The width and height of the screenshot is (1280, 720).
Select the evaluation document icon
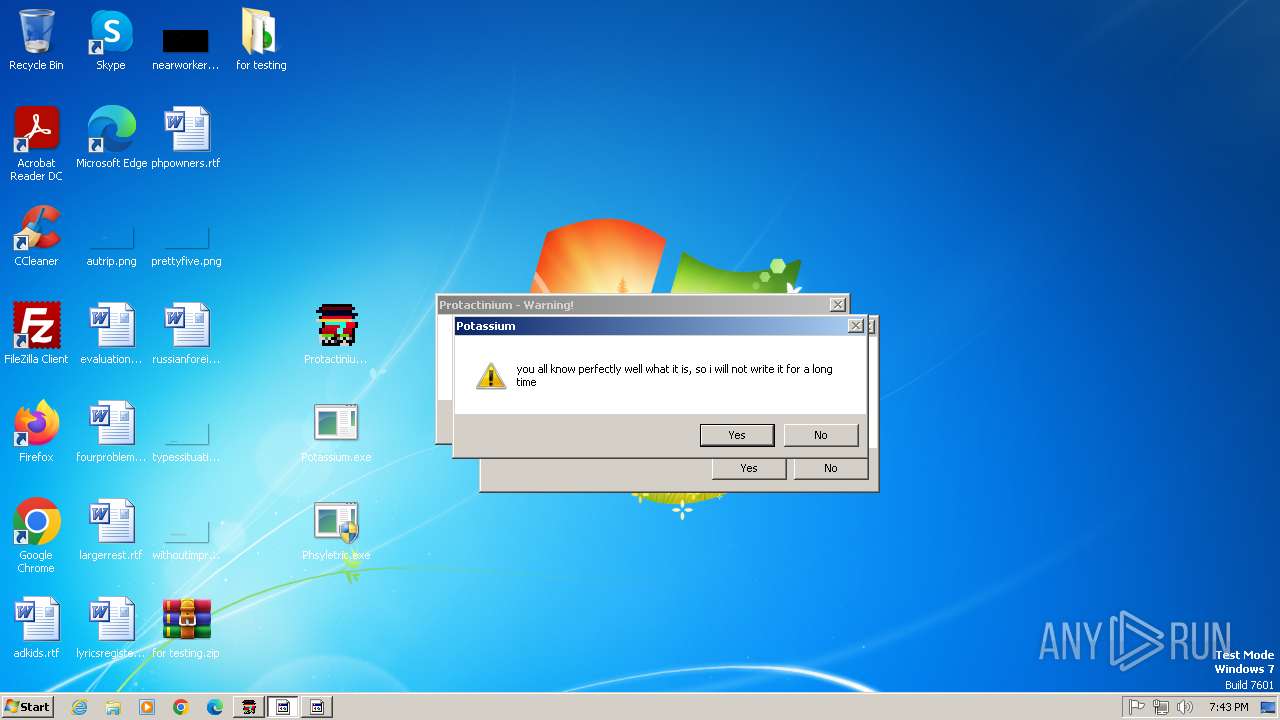click(x=111, y=334)
